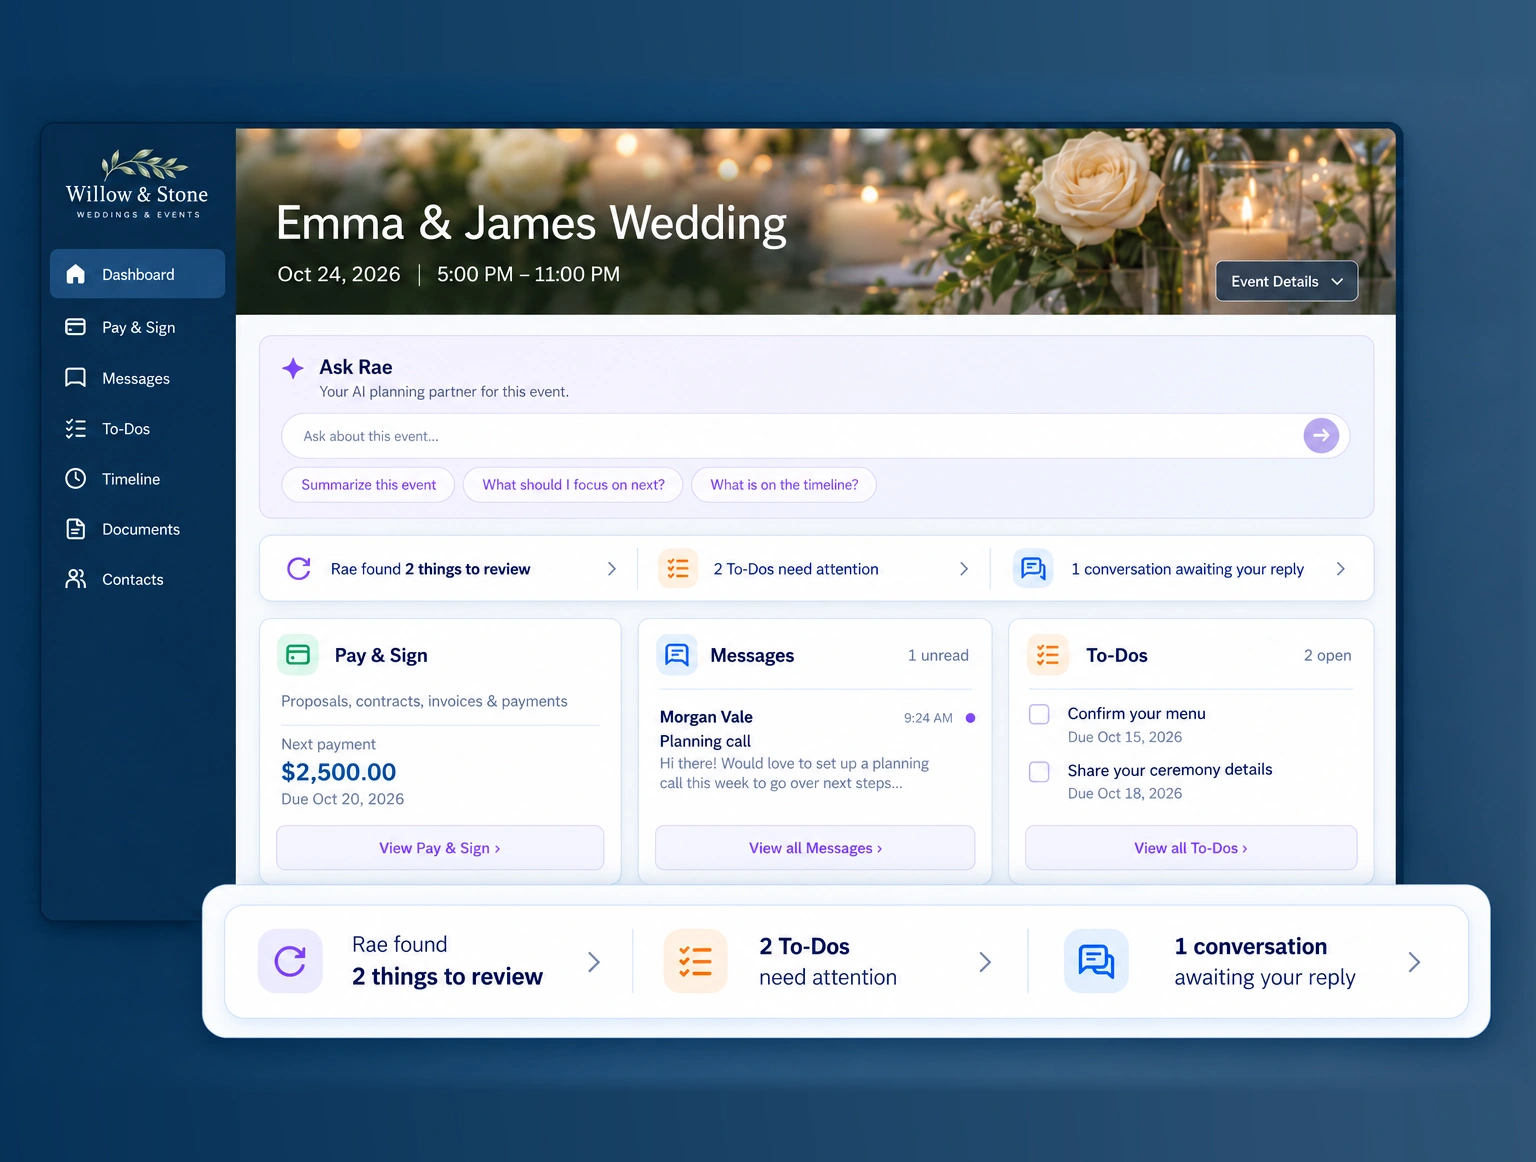
Task: Check off 'Share your ceremony details' to-do
Action: tap(1039, 771)
